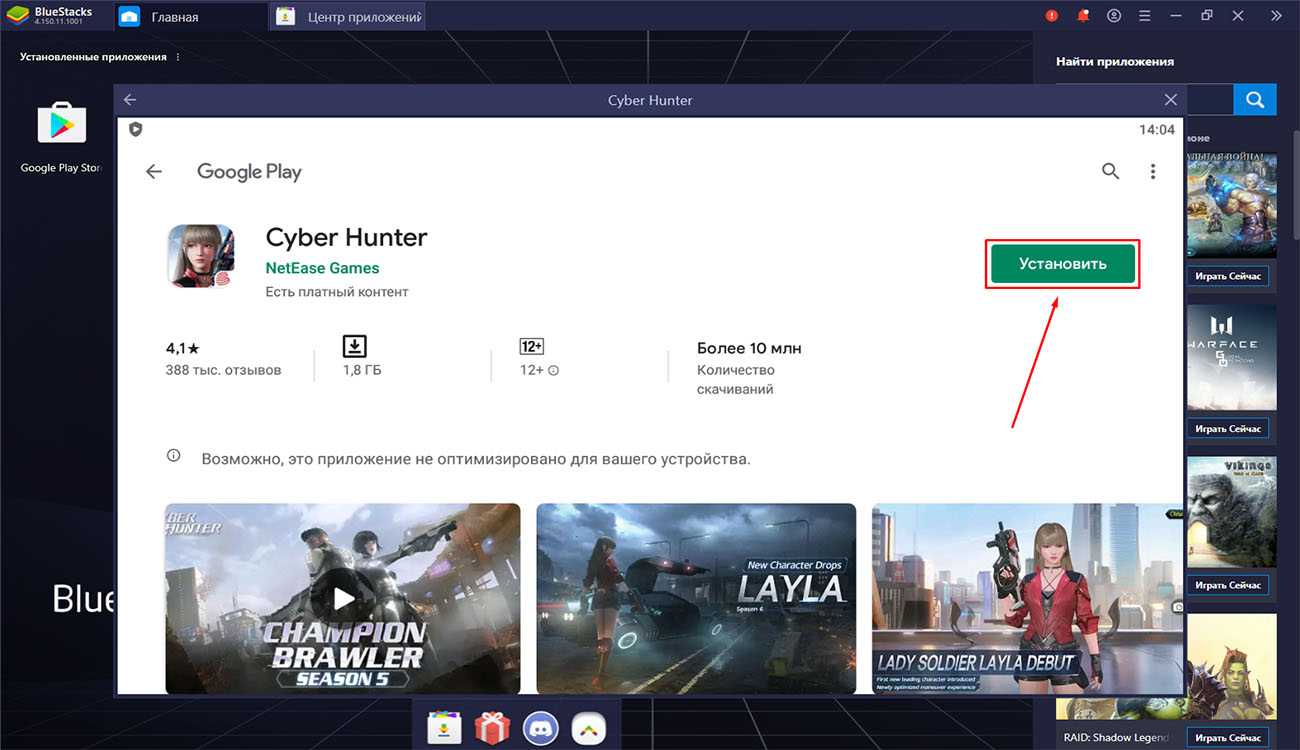Close the Cyber Hunter popup window

pos(1171,100)
